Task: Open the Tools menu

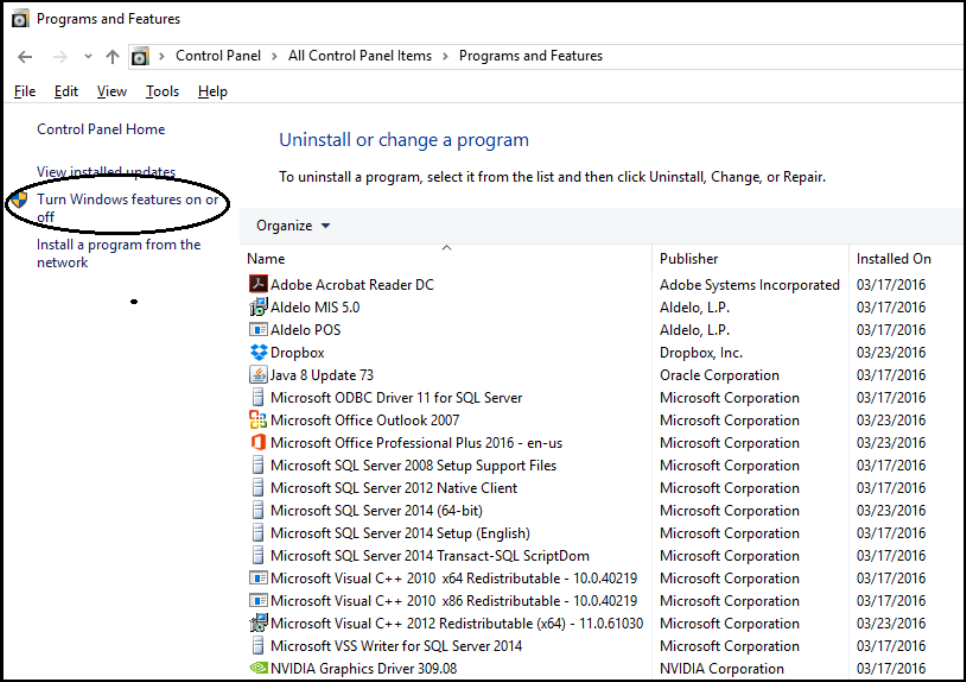Action: 162,91
